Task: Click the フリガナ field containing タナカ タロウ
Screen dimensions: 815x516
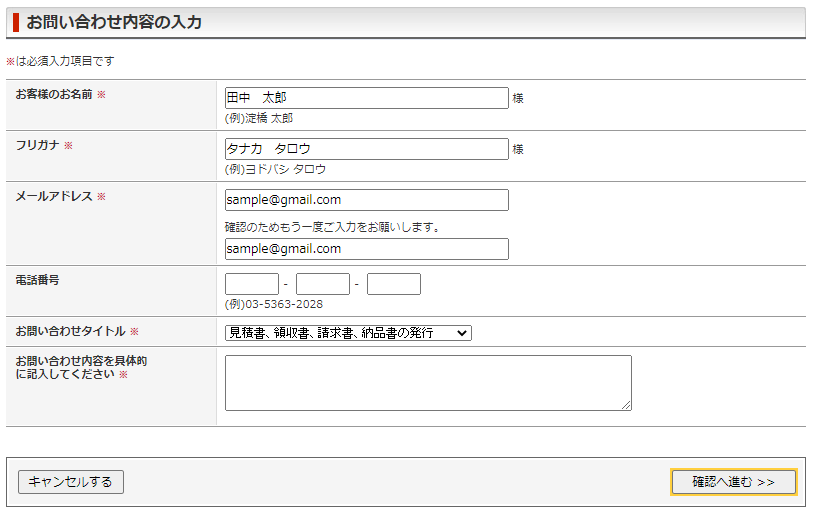Action: click(366, 149)
